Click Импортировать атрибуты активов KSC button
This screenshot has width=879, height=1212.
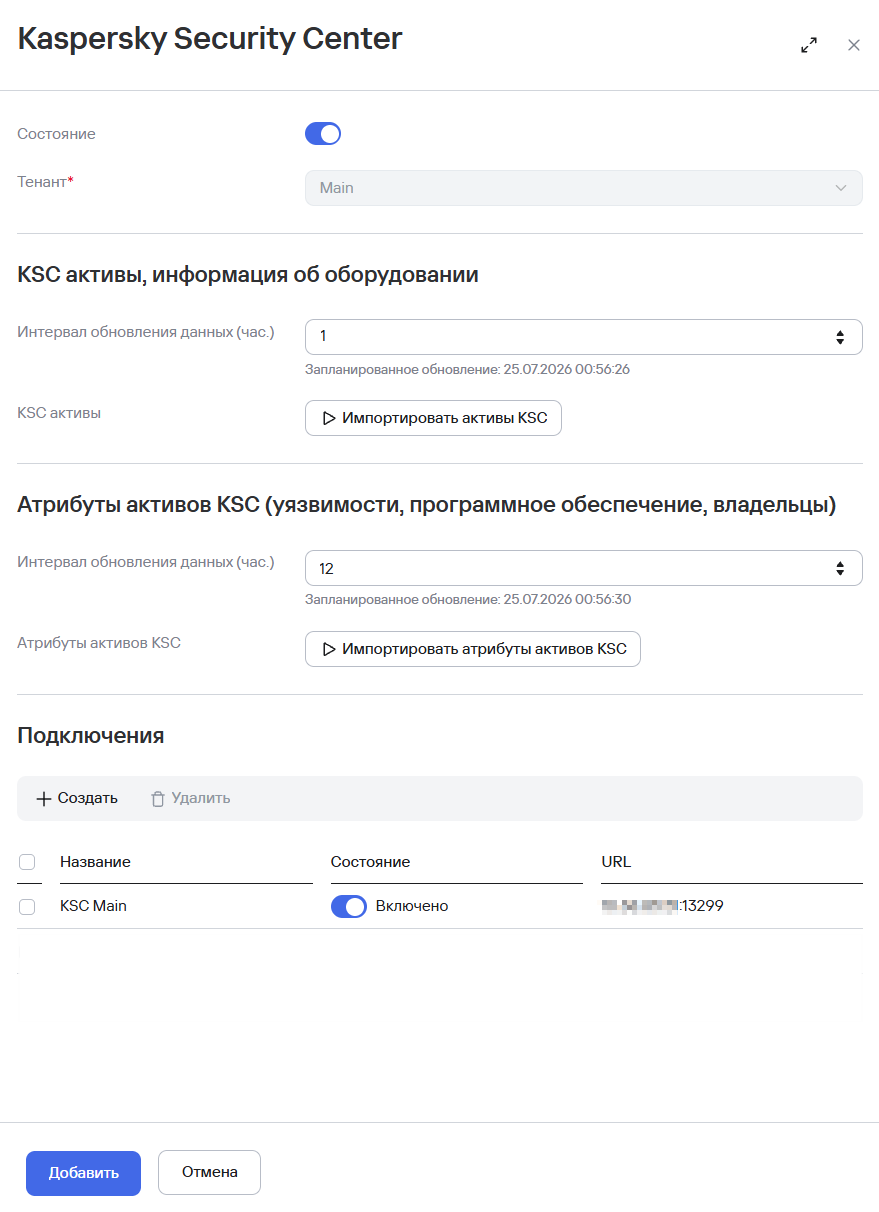(472, 649)
